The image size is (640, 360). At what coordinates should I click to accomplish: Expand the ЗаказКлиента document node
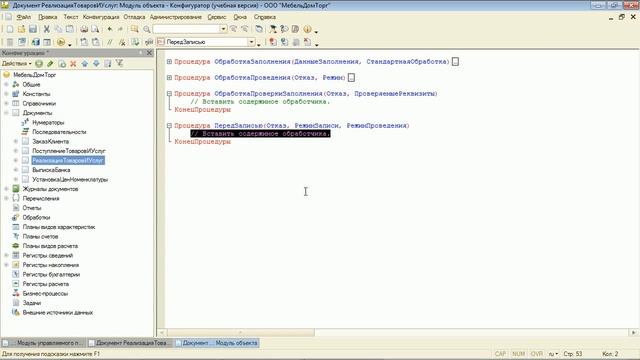click(x=16, y=141)
